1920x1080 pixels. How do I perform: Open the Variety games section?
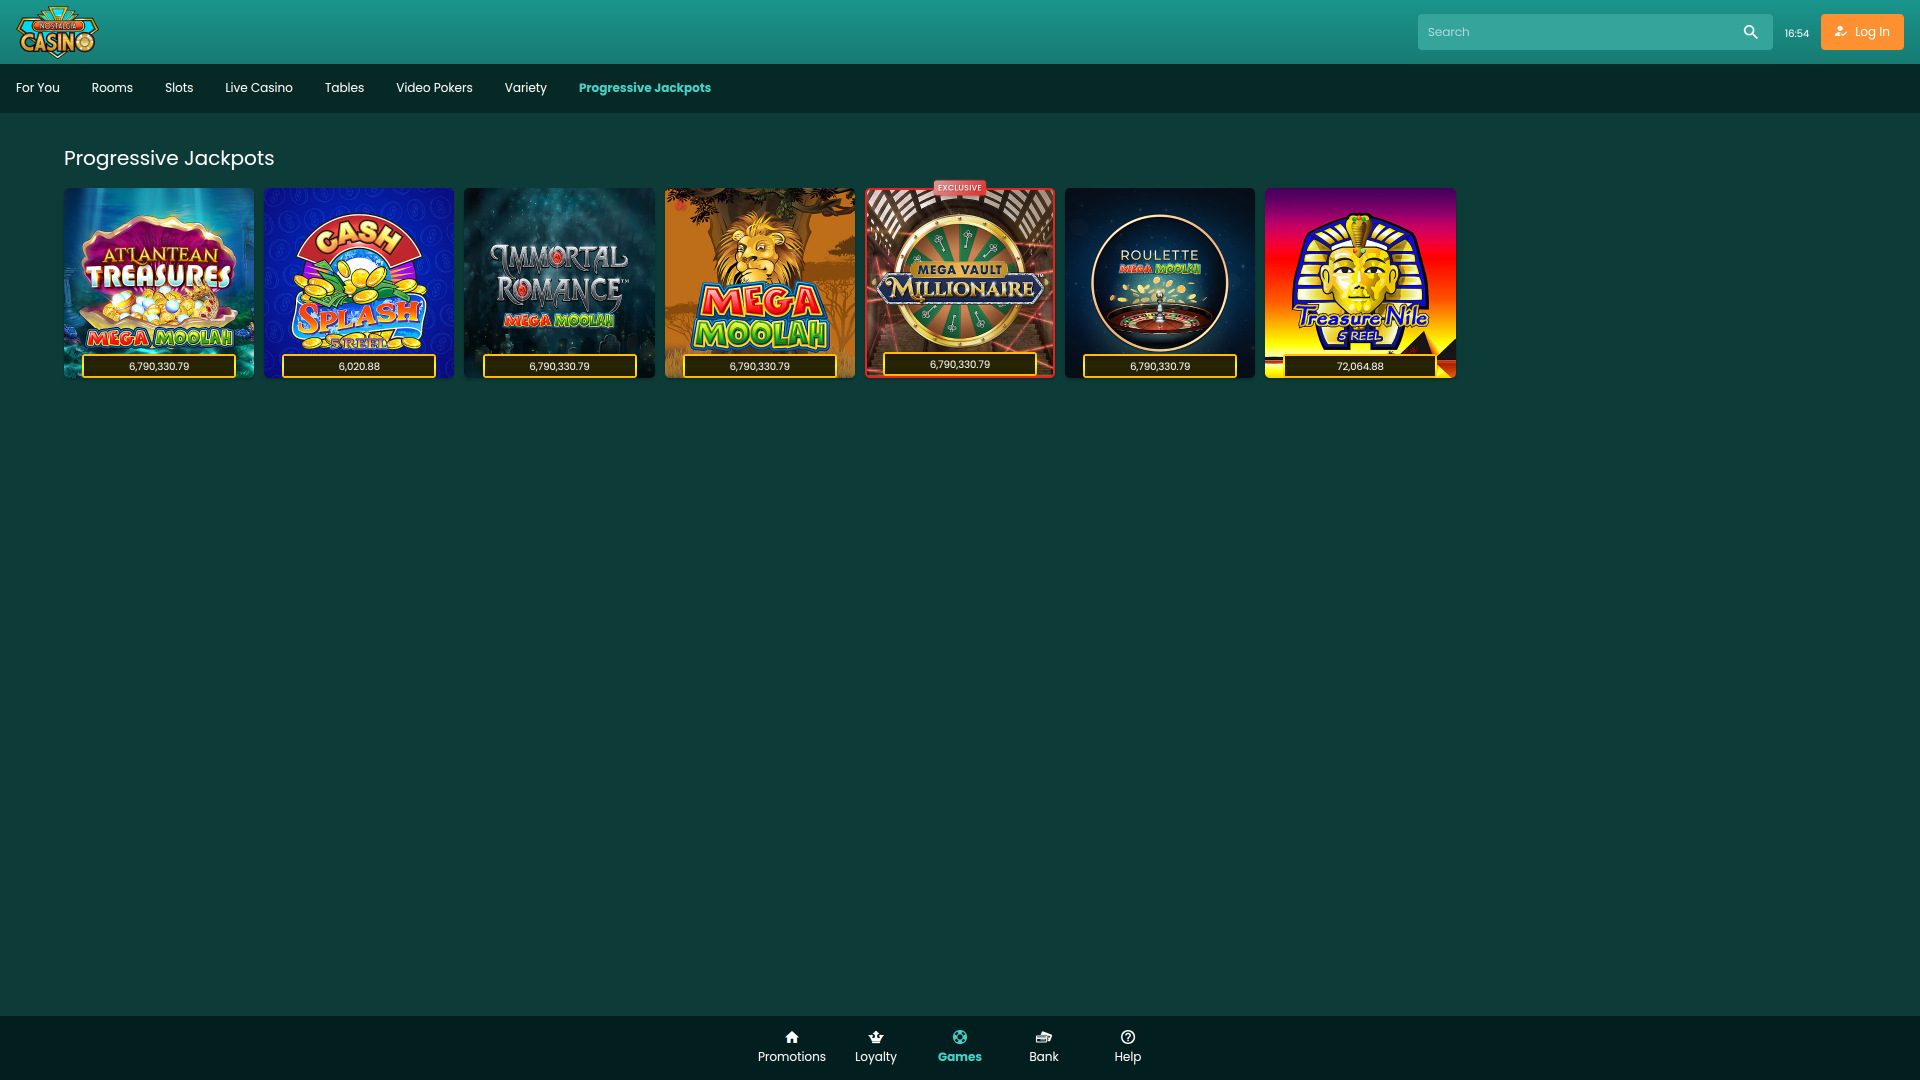pos(525,88)
